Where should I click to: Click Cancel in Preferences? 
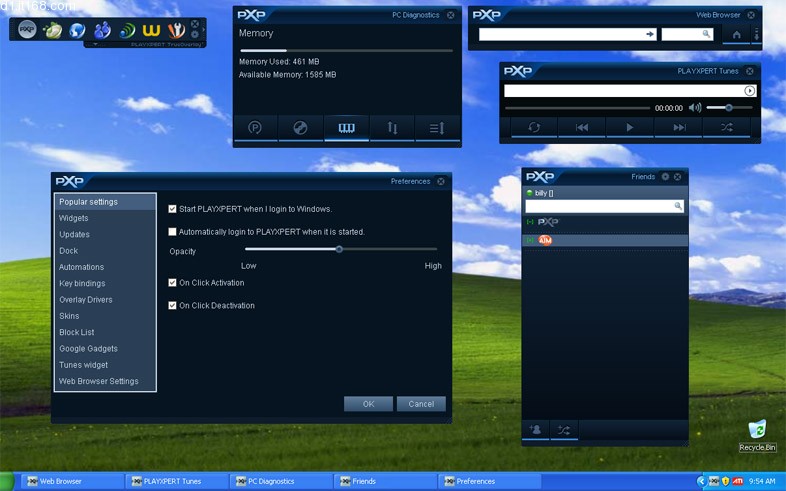tap(421, 404)
